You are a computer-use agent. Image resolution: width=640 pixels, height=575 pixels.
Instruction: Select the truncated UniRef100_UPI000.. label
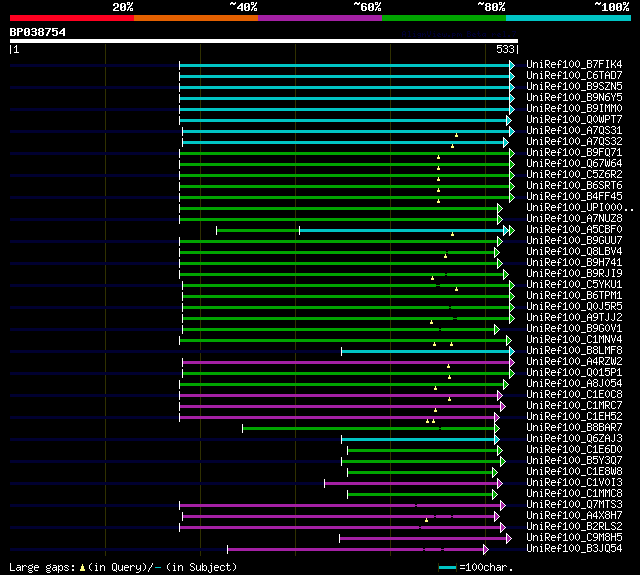tap(580, 208)
